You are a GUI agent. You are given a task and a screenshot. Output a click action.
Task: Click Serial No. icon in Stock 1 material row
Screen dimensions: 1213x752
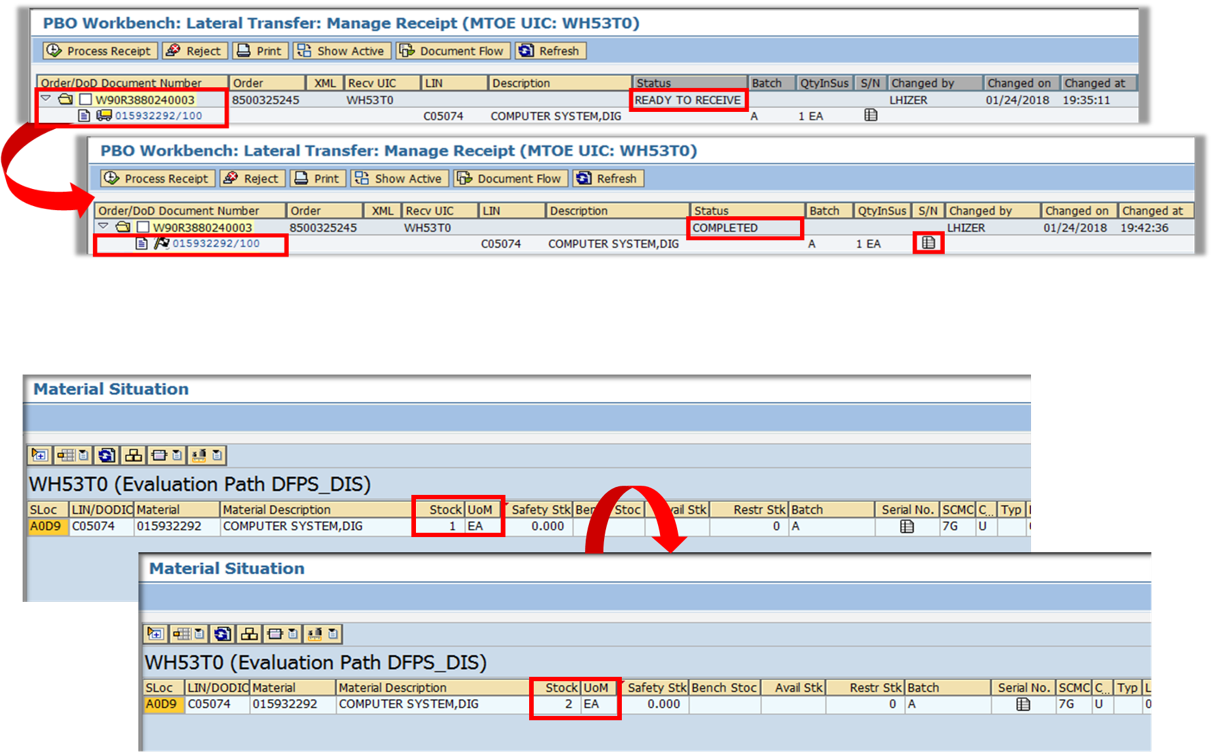pyautogui.click(x=907, y=526)
